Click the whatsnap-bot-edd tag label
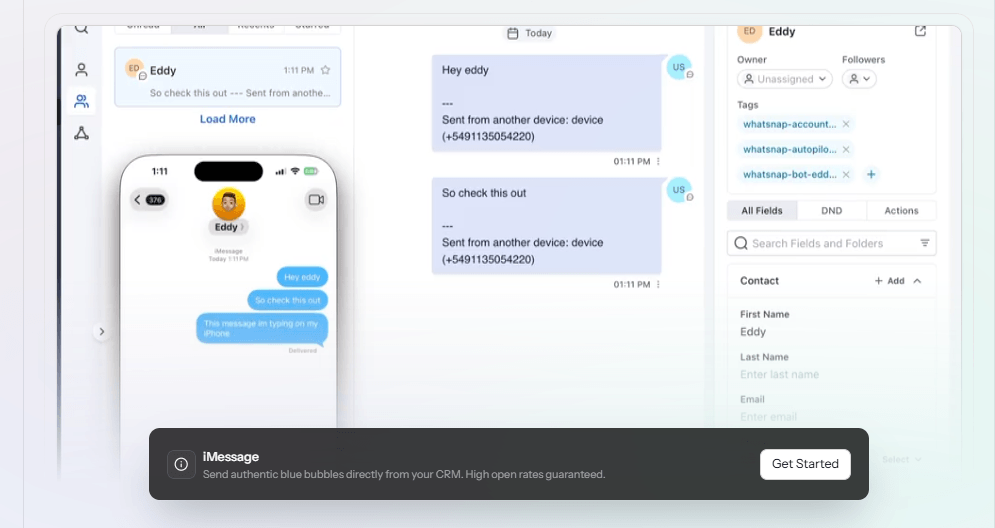995x528 pixels. pos(789,175)
